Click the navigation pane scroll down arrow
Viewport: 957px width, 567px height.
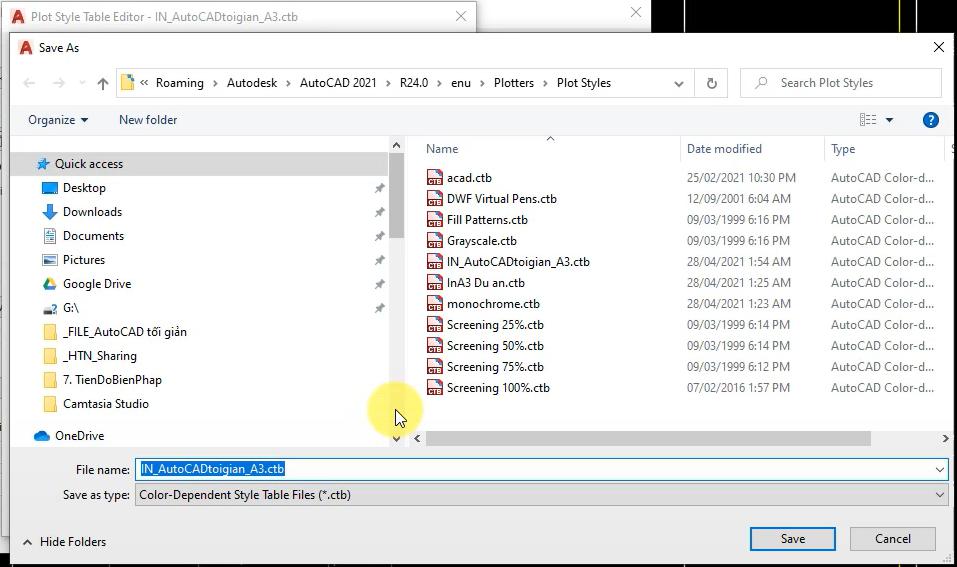tap(396, 438)
